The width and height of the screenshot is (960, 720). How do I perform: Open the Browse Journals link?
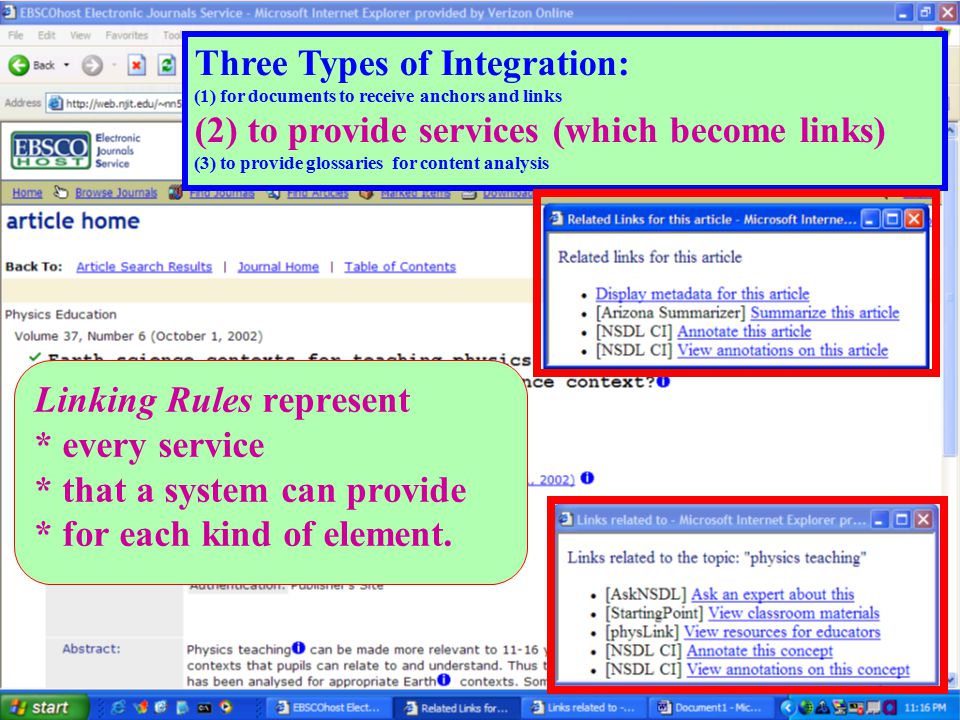click(116, 193)
